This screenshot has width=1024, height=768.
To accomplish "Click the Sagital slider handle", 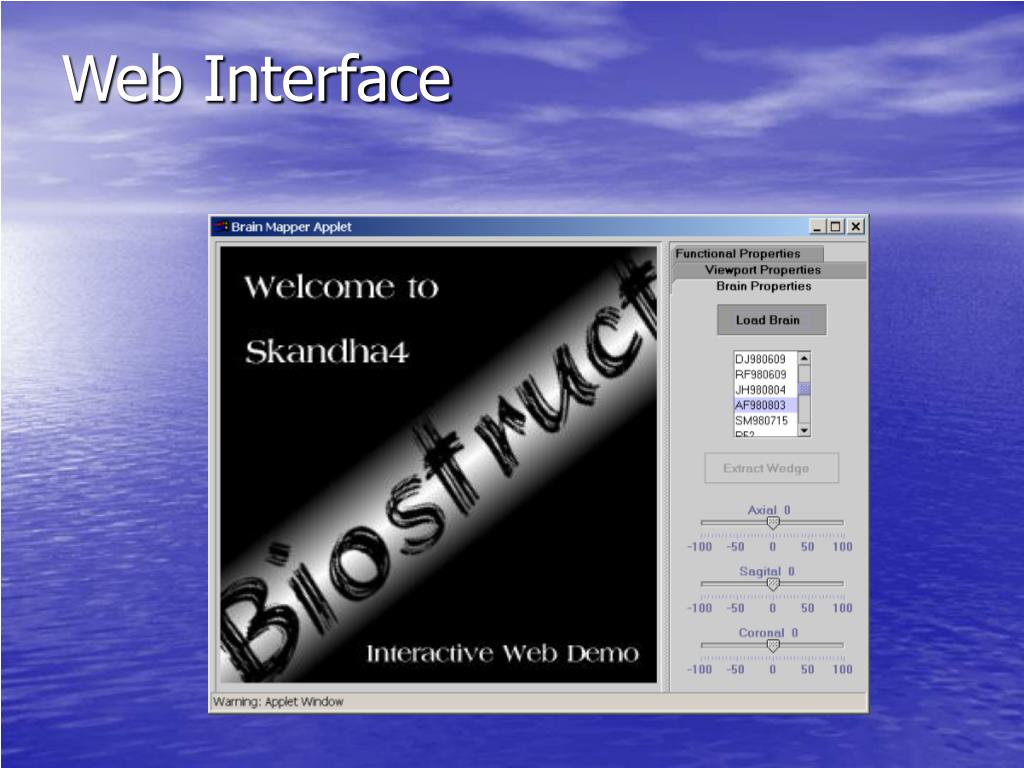I will 773,584.
